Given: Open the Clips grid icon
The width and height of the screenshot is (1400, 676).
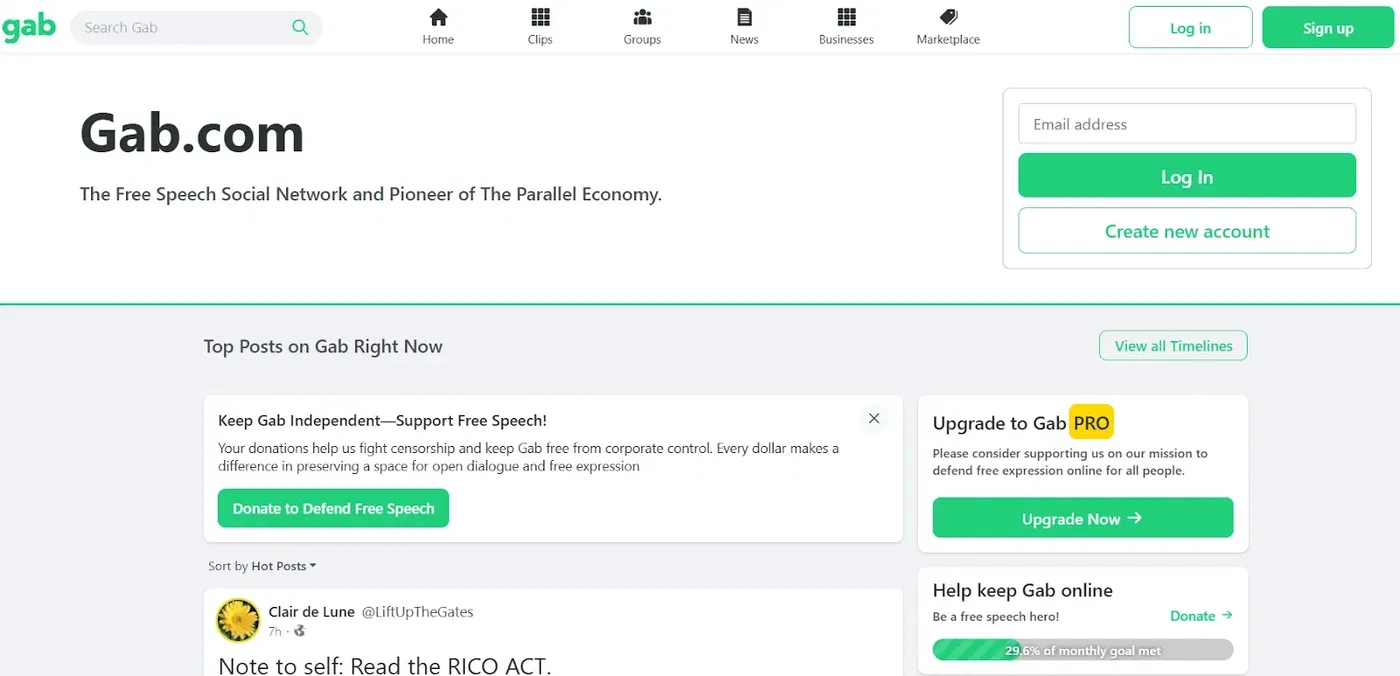Looking at the screenshot, I should [540, 17].
